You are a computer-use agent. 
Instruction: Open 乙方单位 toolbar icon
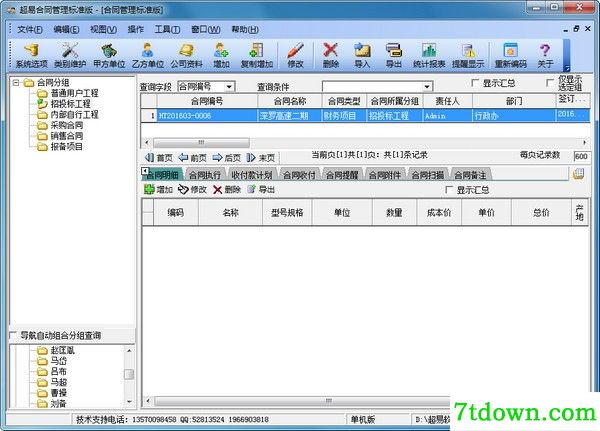[148, 56]
